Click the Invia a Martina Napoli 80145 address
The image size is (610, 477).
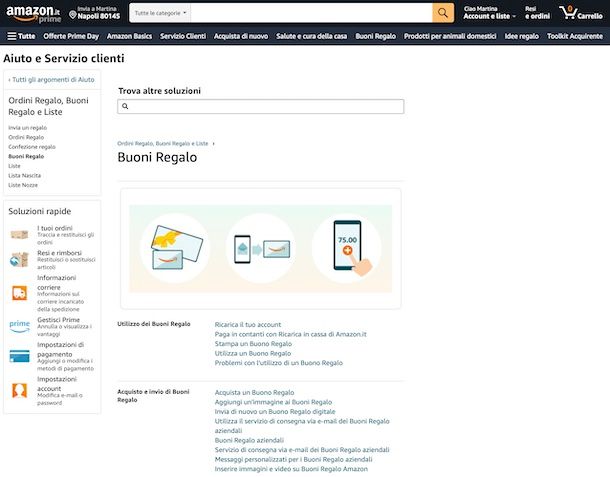point(95,13)
